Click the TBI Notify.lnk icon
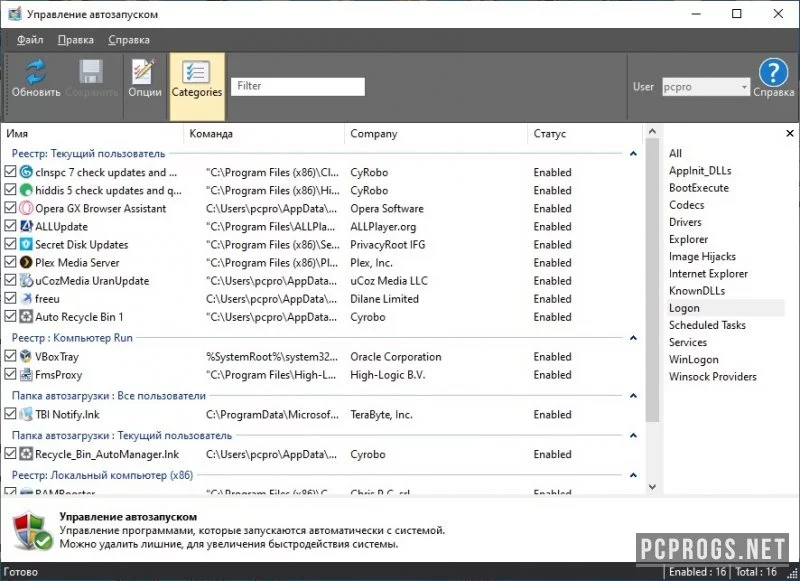 point(26,414)
